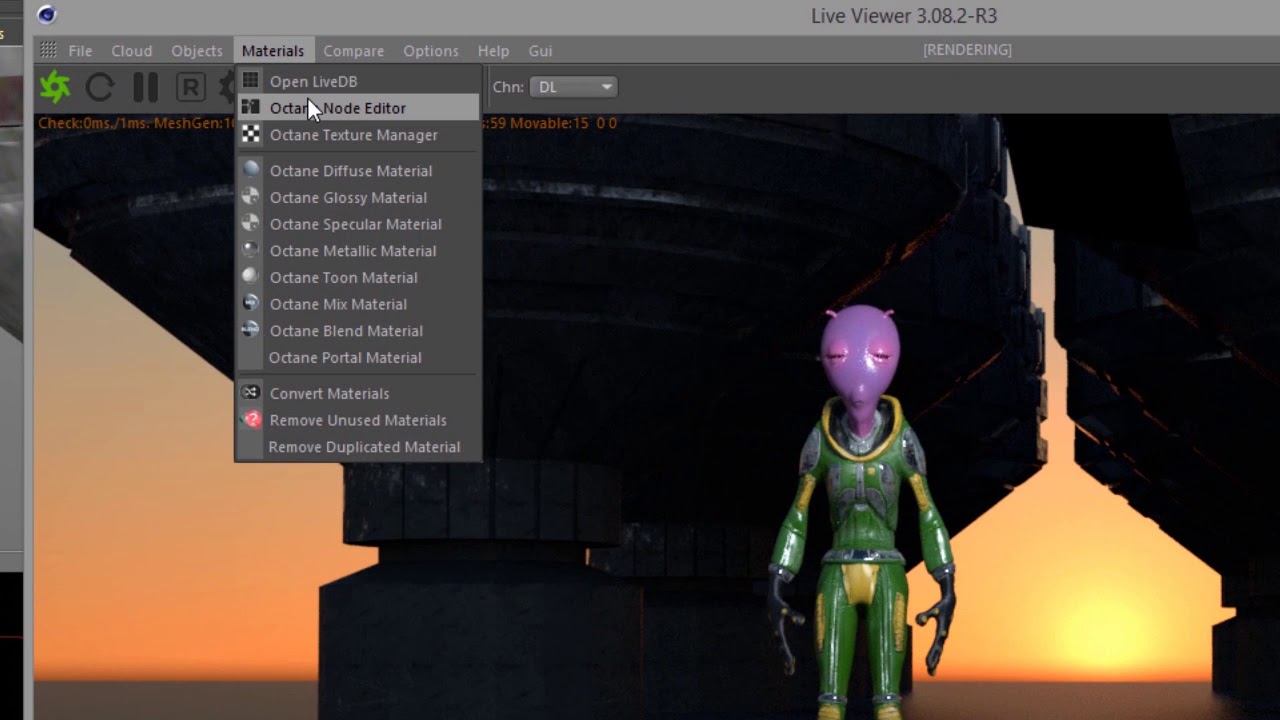The image size is (1280, 720).
Task: Open the File menu
Action: click(x=80, y=51)
